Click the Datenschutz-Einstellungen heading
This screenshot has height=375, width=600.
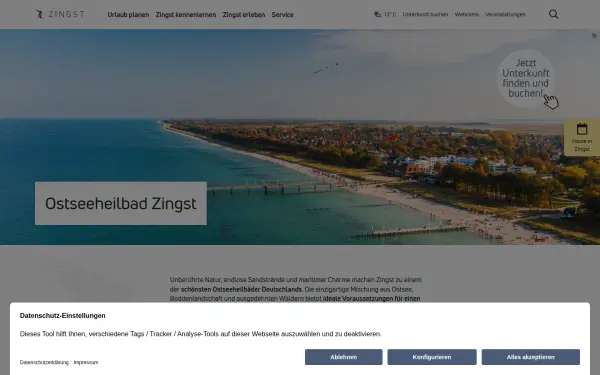62,316
